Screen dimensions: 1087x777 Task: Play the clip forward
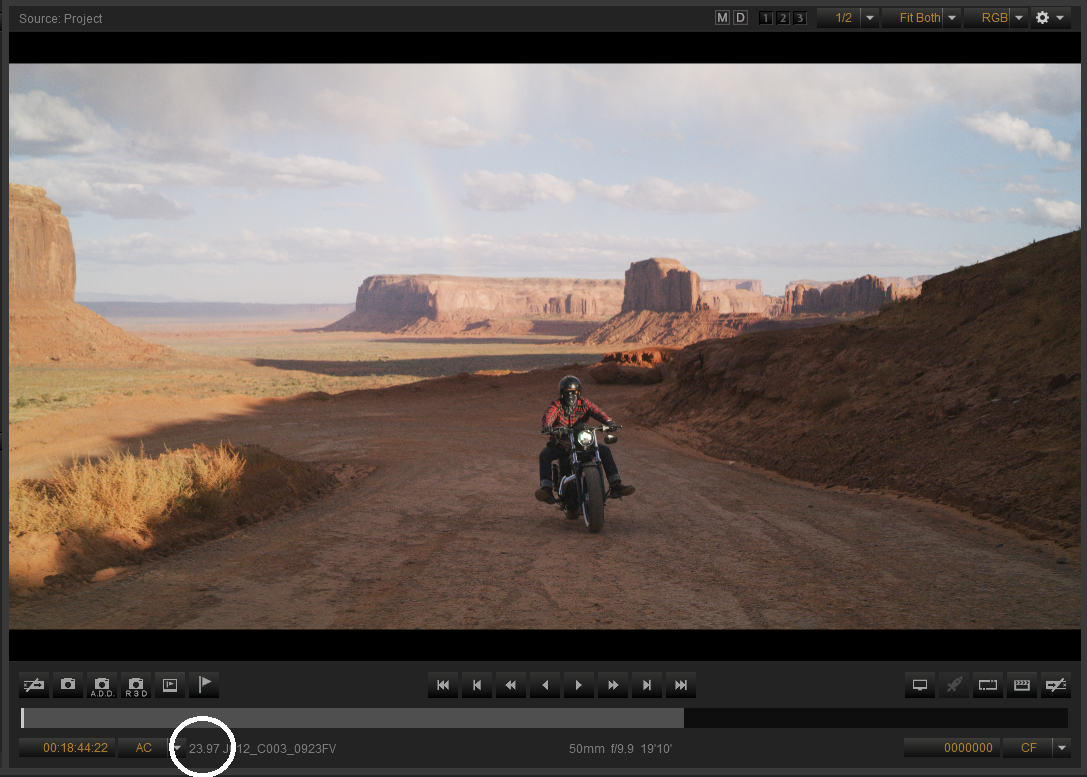point(579,685)
